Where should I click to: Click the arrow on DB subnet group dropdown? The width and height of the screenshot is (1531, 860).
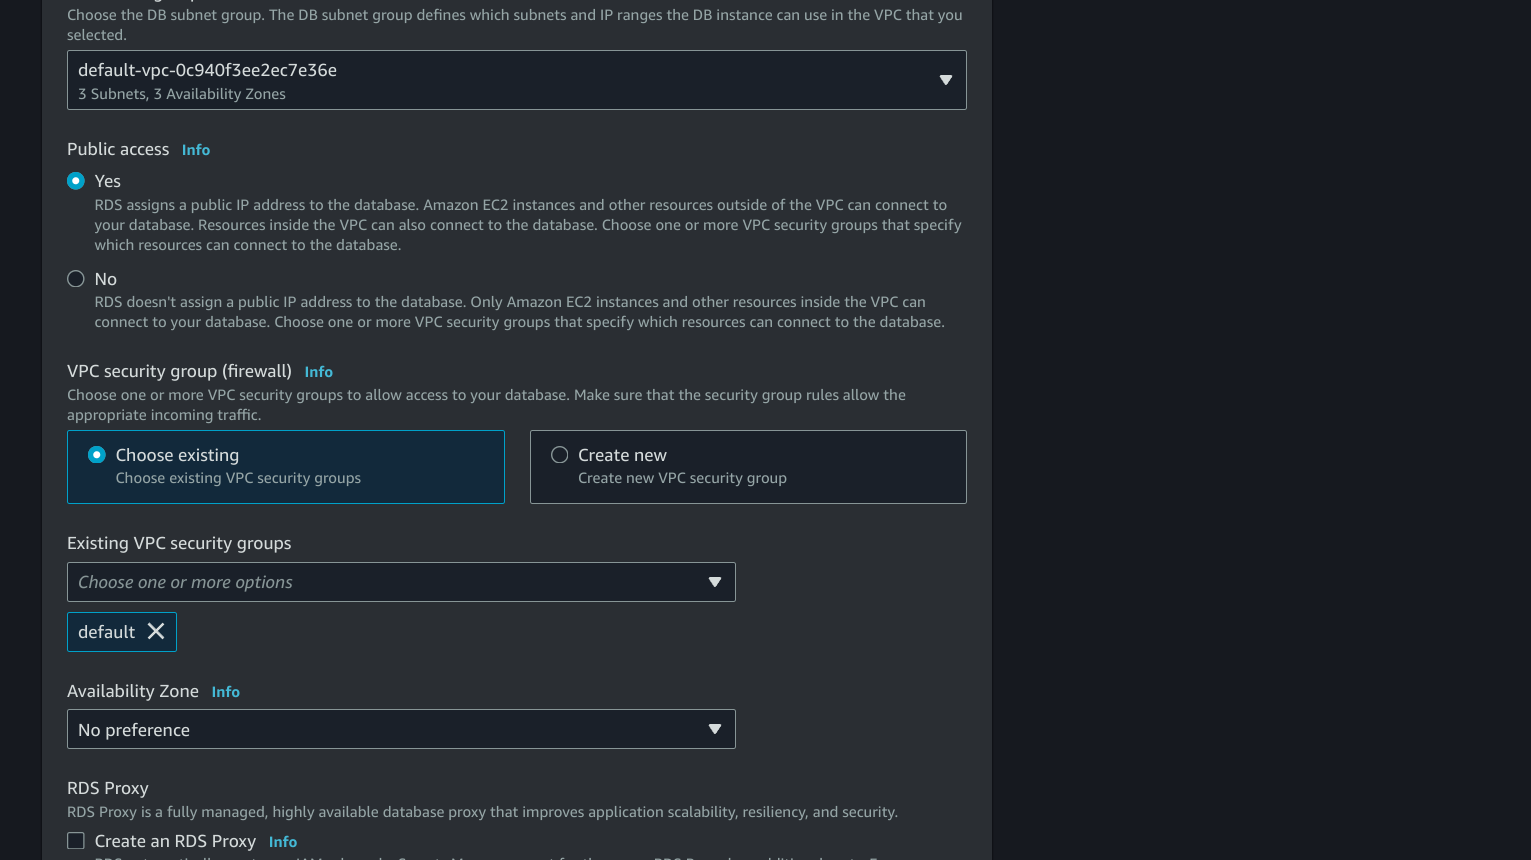coord(945,80)
